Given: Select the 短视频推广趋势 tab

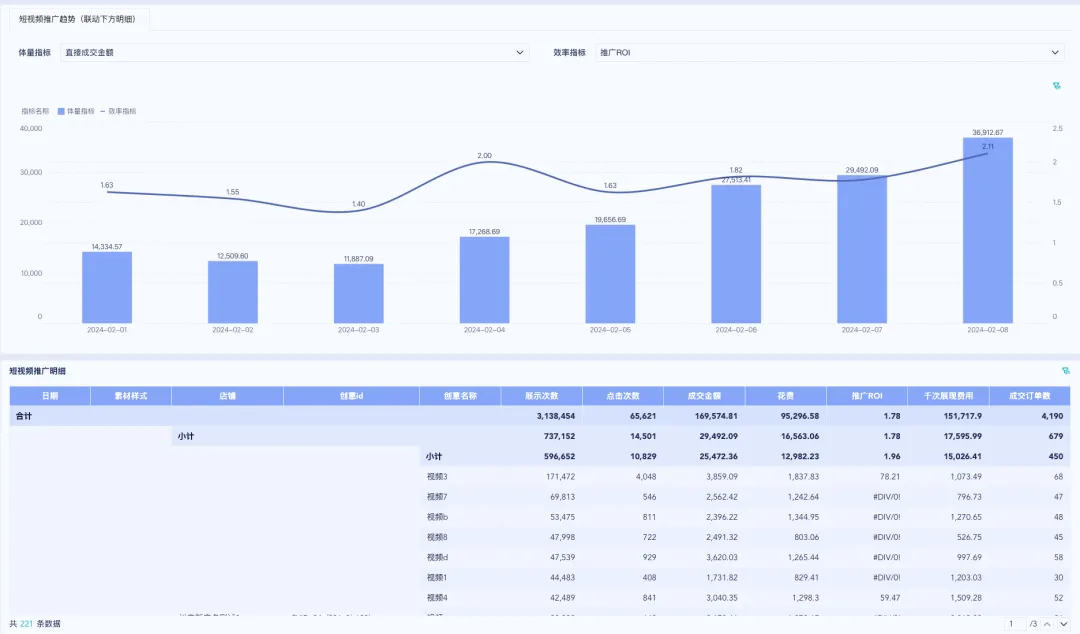Looking at the screenshot, I should pos(77,19).
